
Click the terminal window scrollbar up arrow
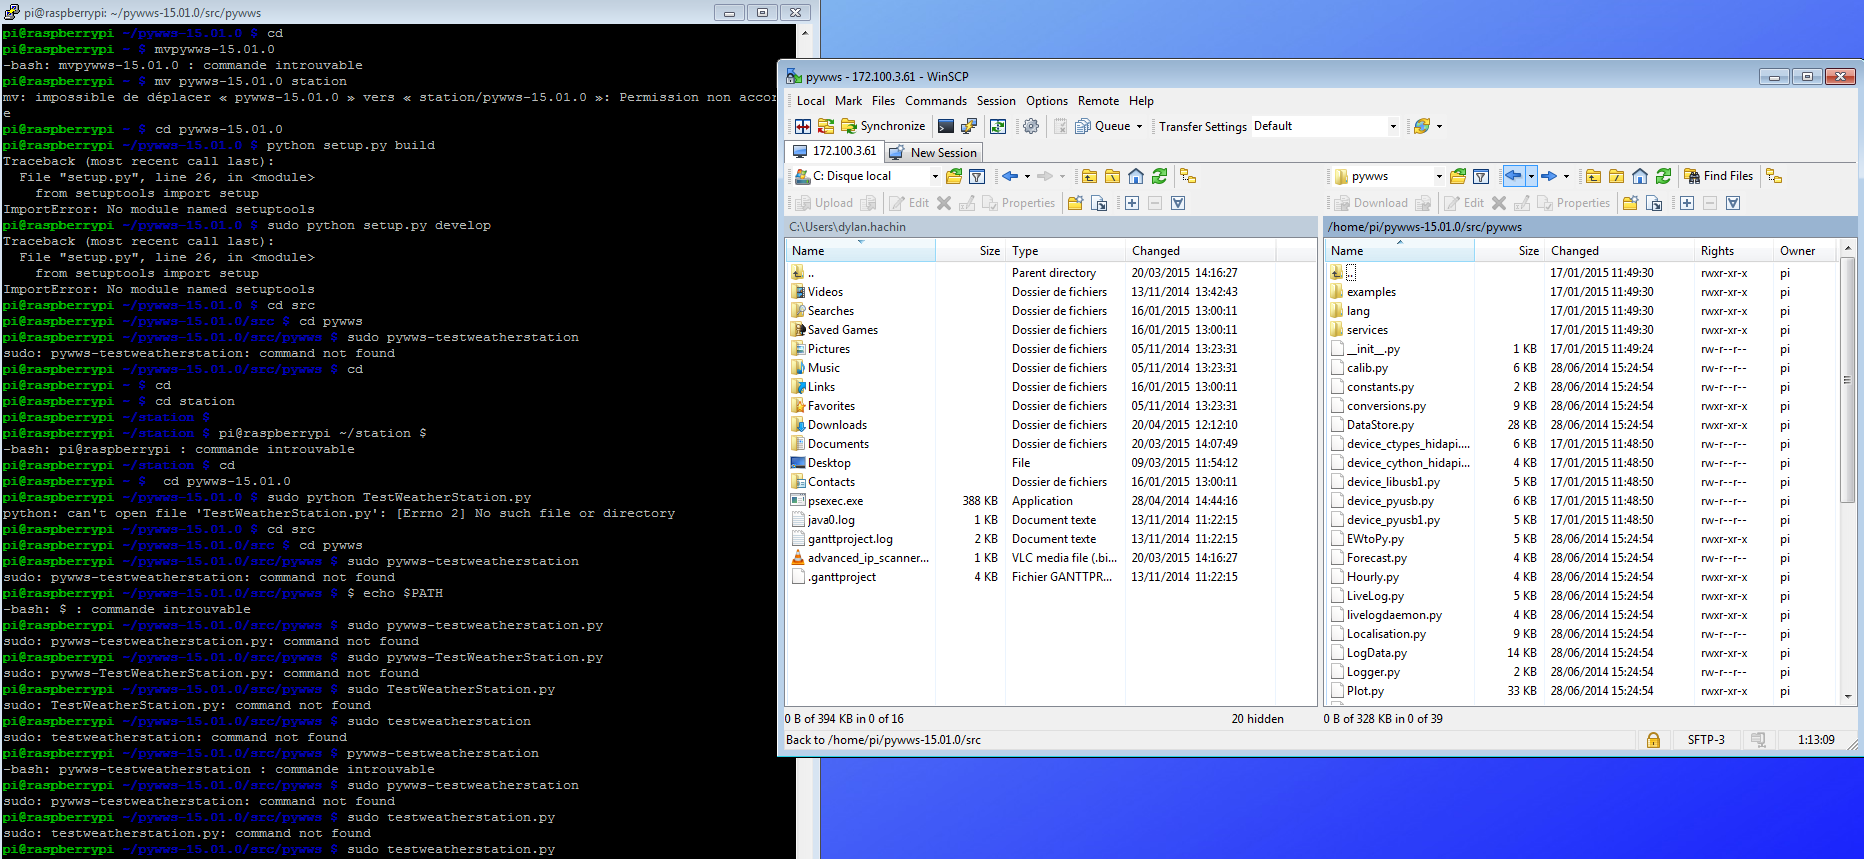[804, 33]
